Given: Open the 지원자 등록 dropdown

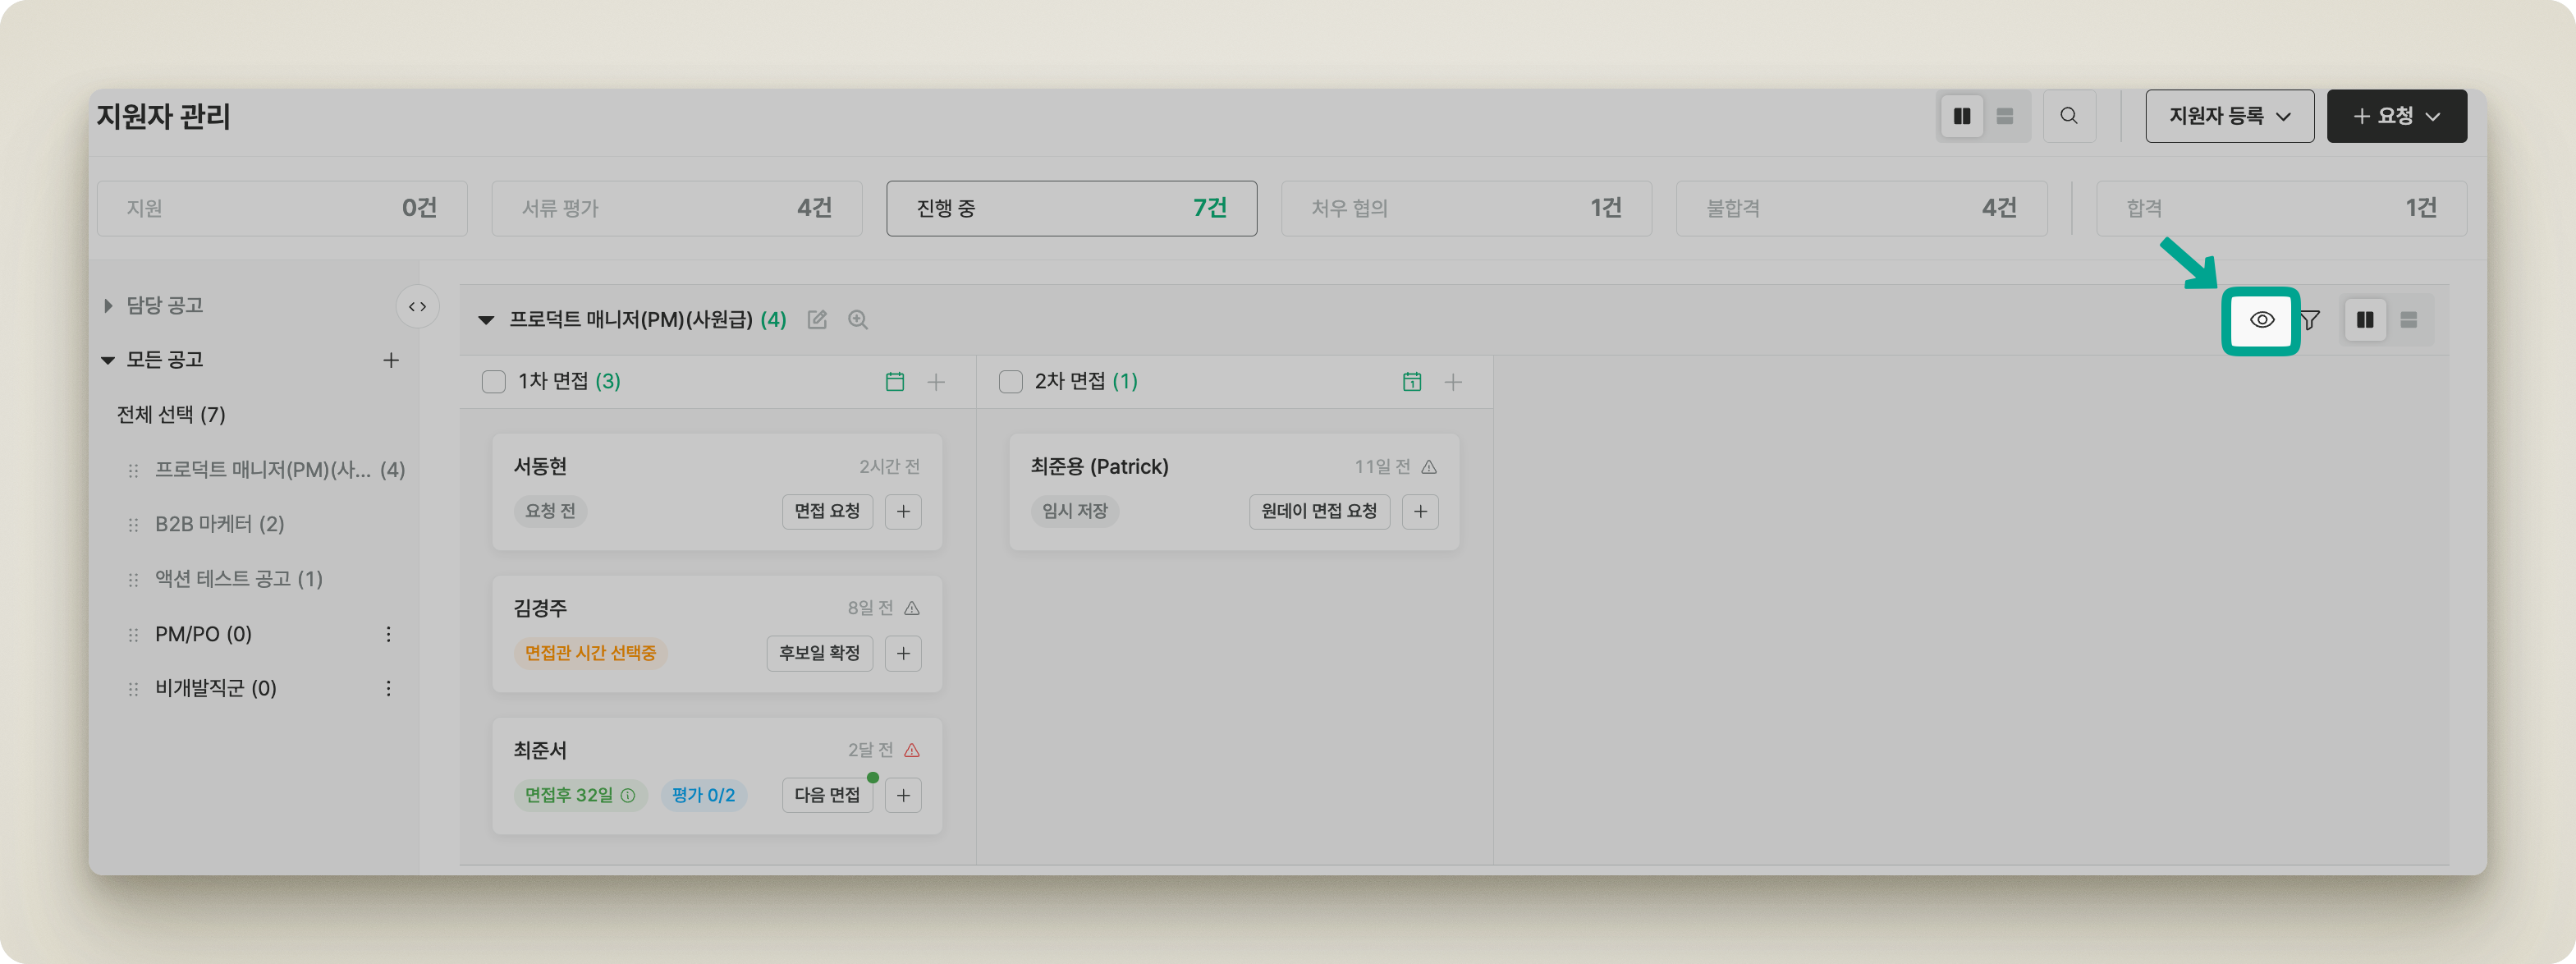Looking at the screenshot, I should tap(2229, 116).
